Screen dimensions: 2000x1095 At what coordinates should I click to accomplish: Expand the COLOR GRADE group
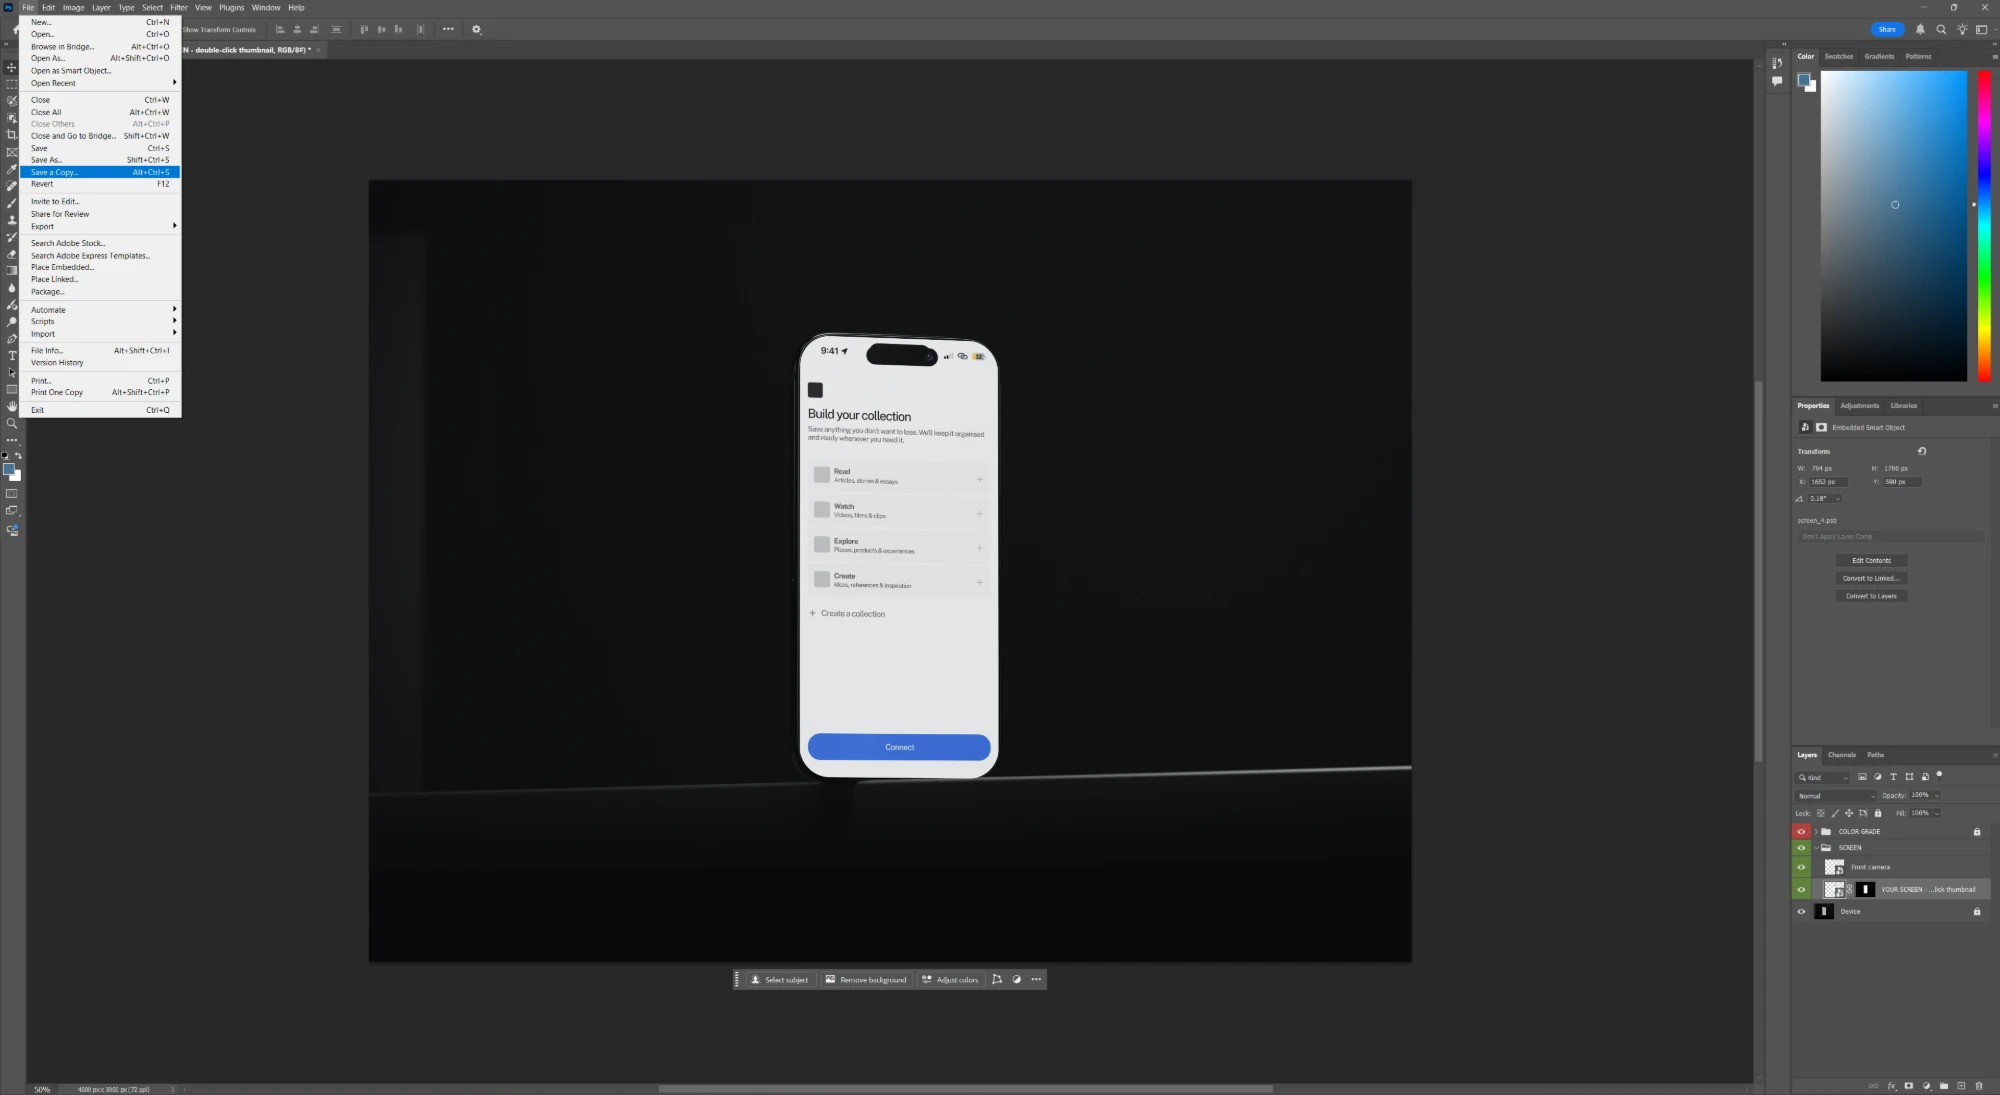(1816, 832)
